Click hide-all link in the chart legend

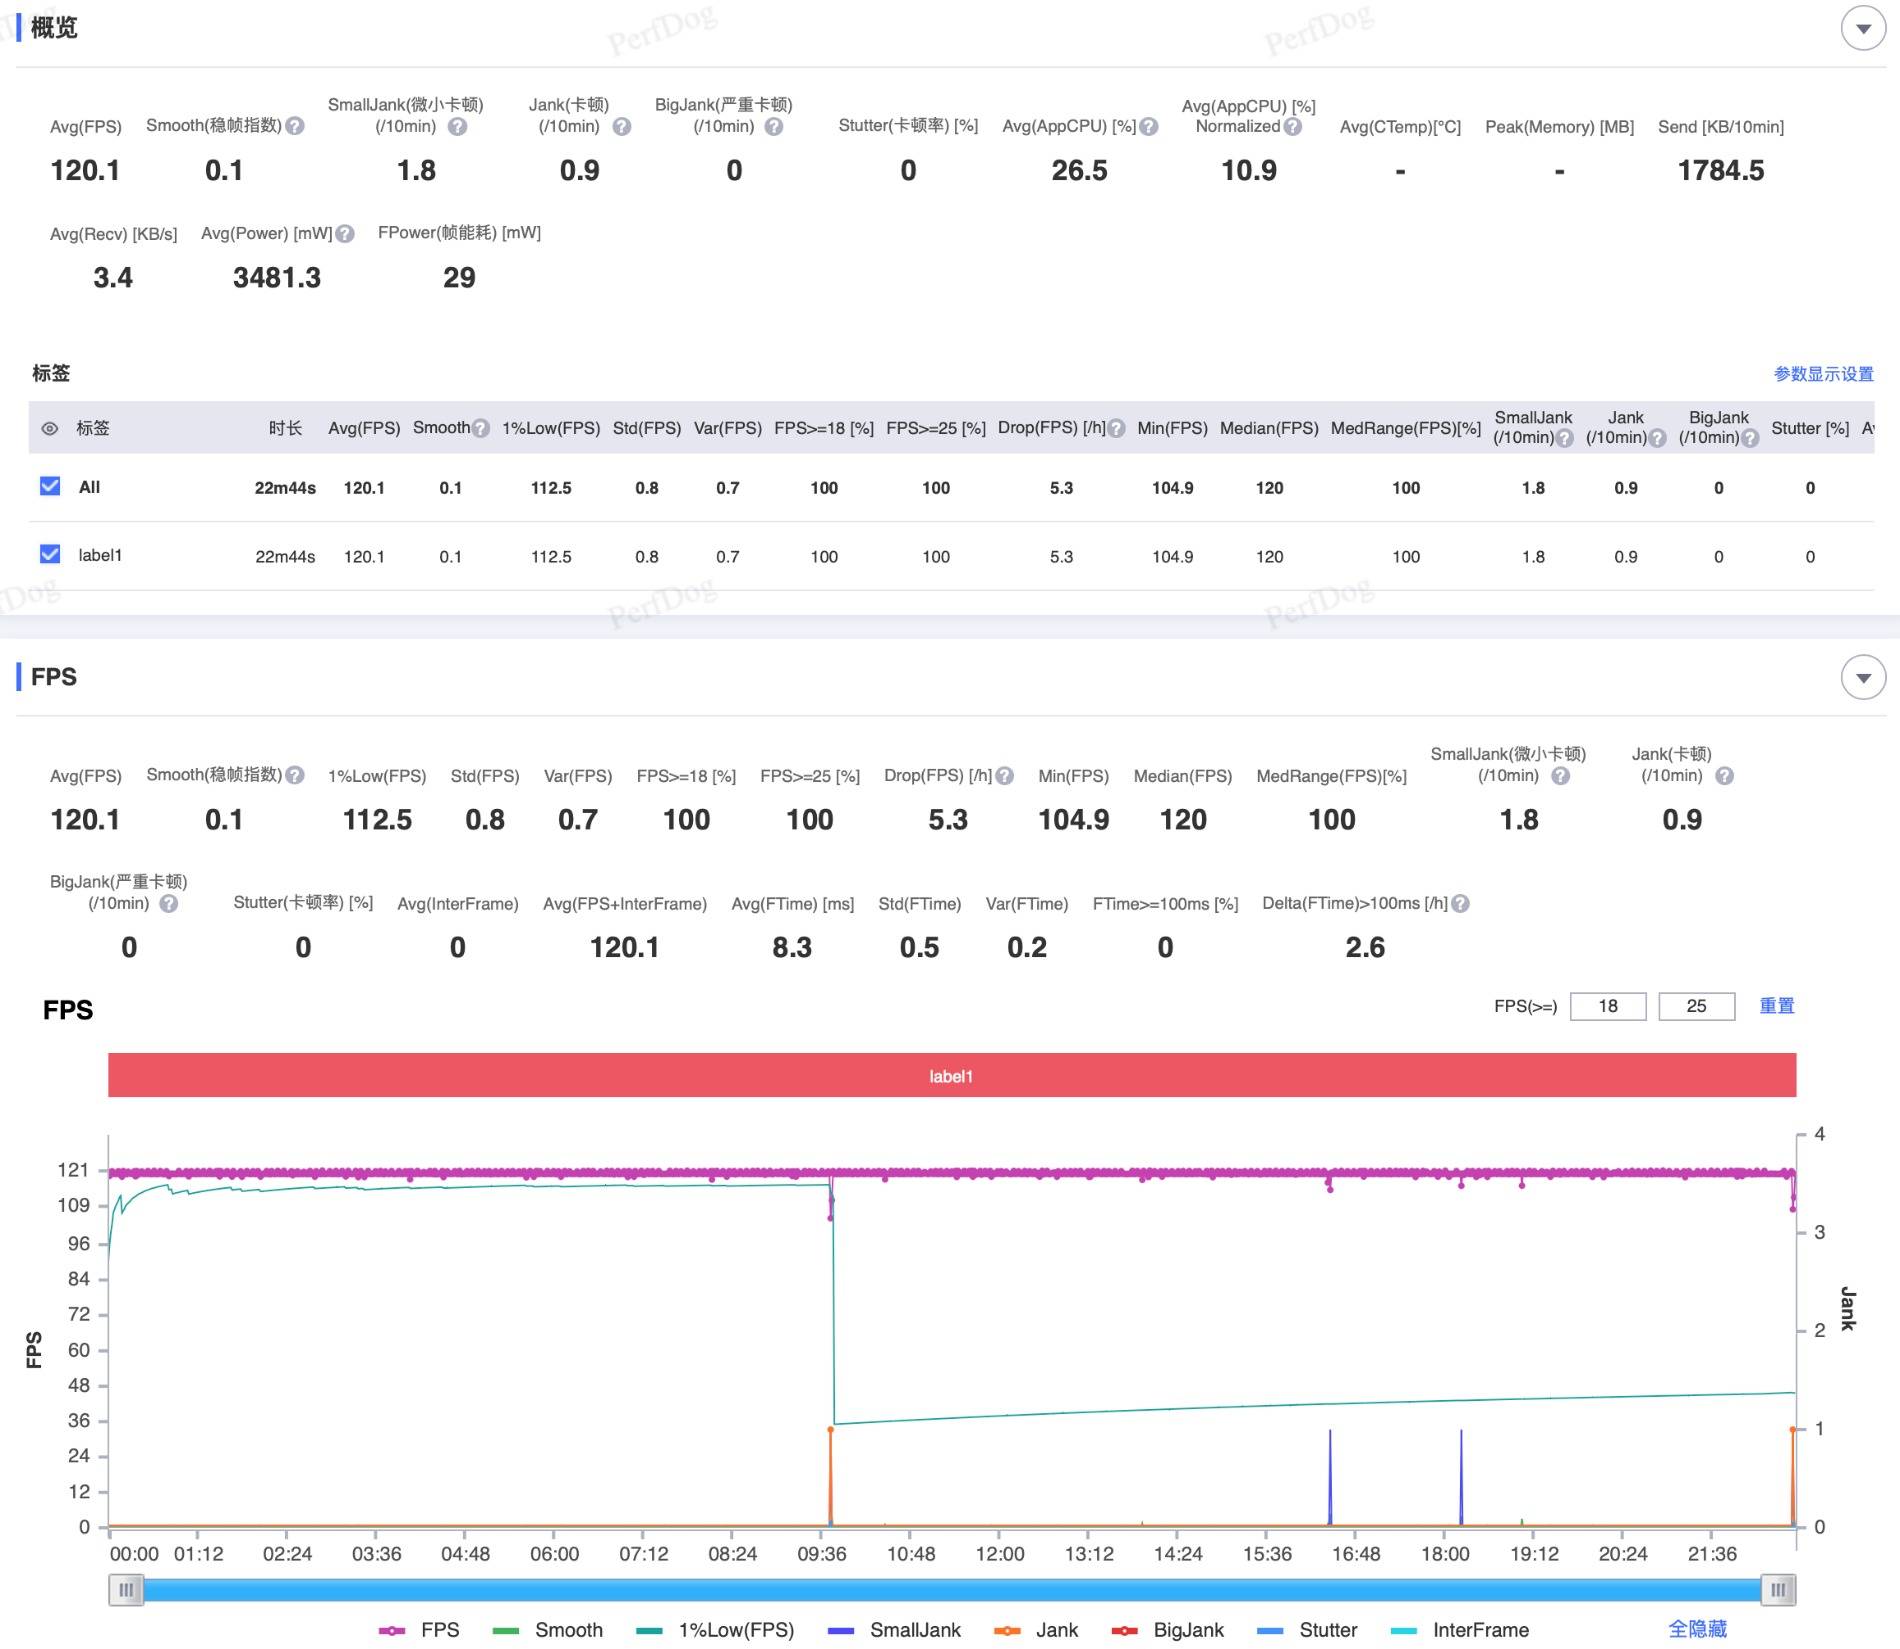pyautogui.click(x=1697, y=1629)
